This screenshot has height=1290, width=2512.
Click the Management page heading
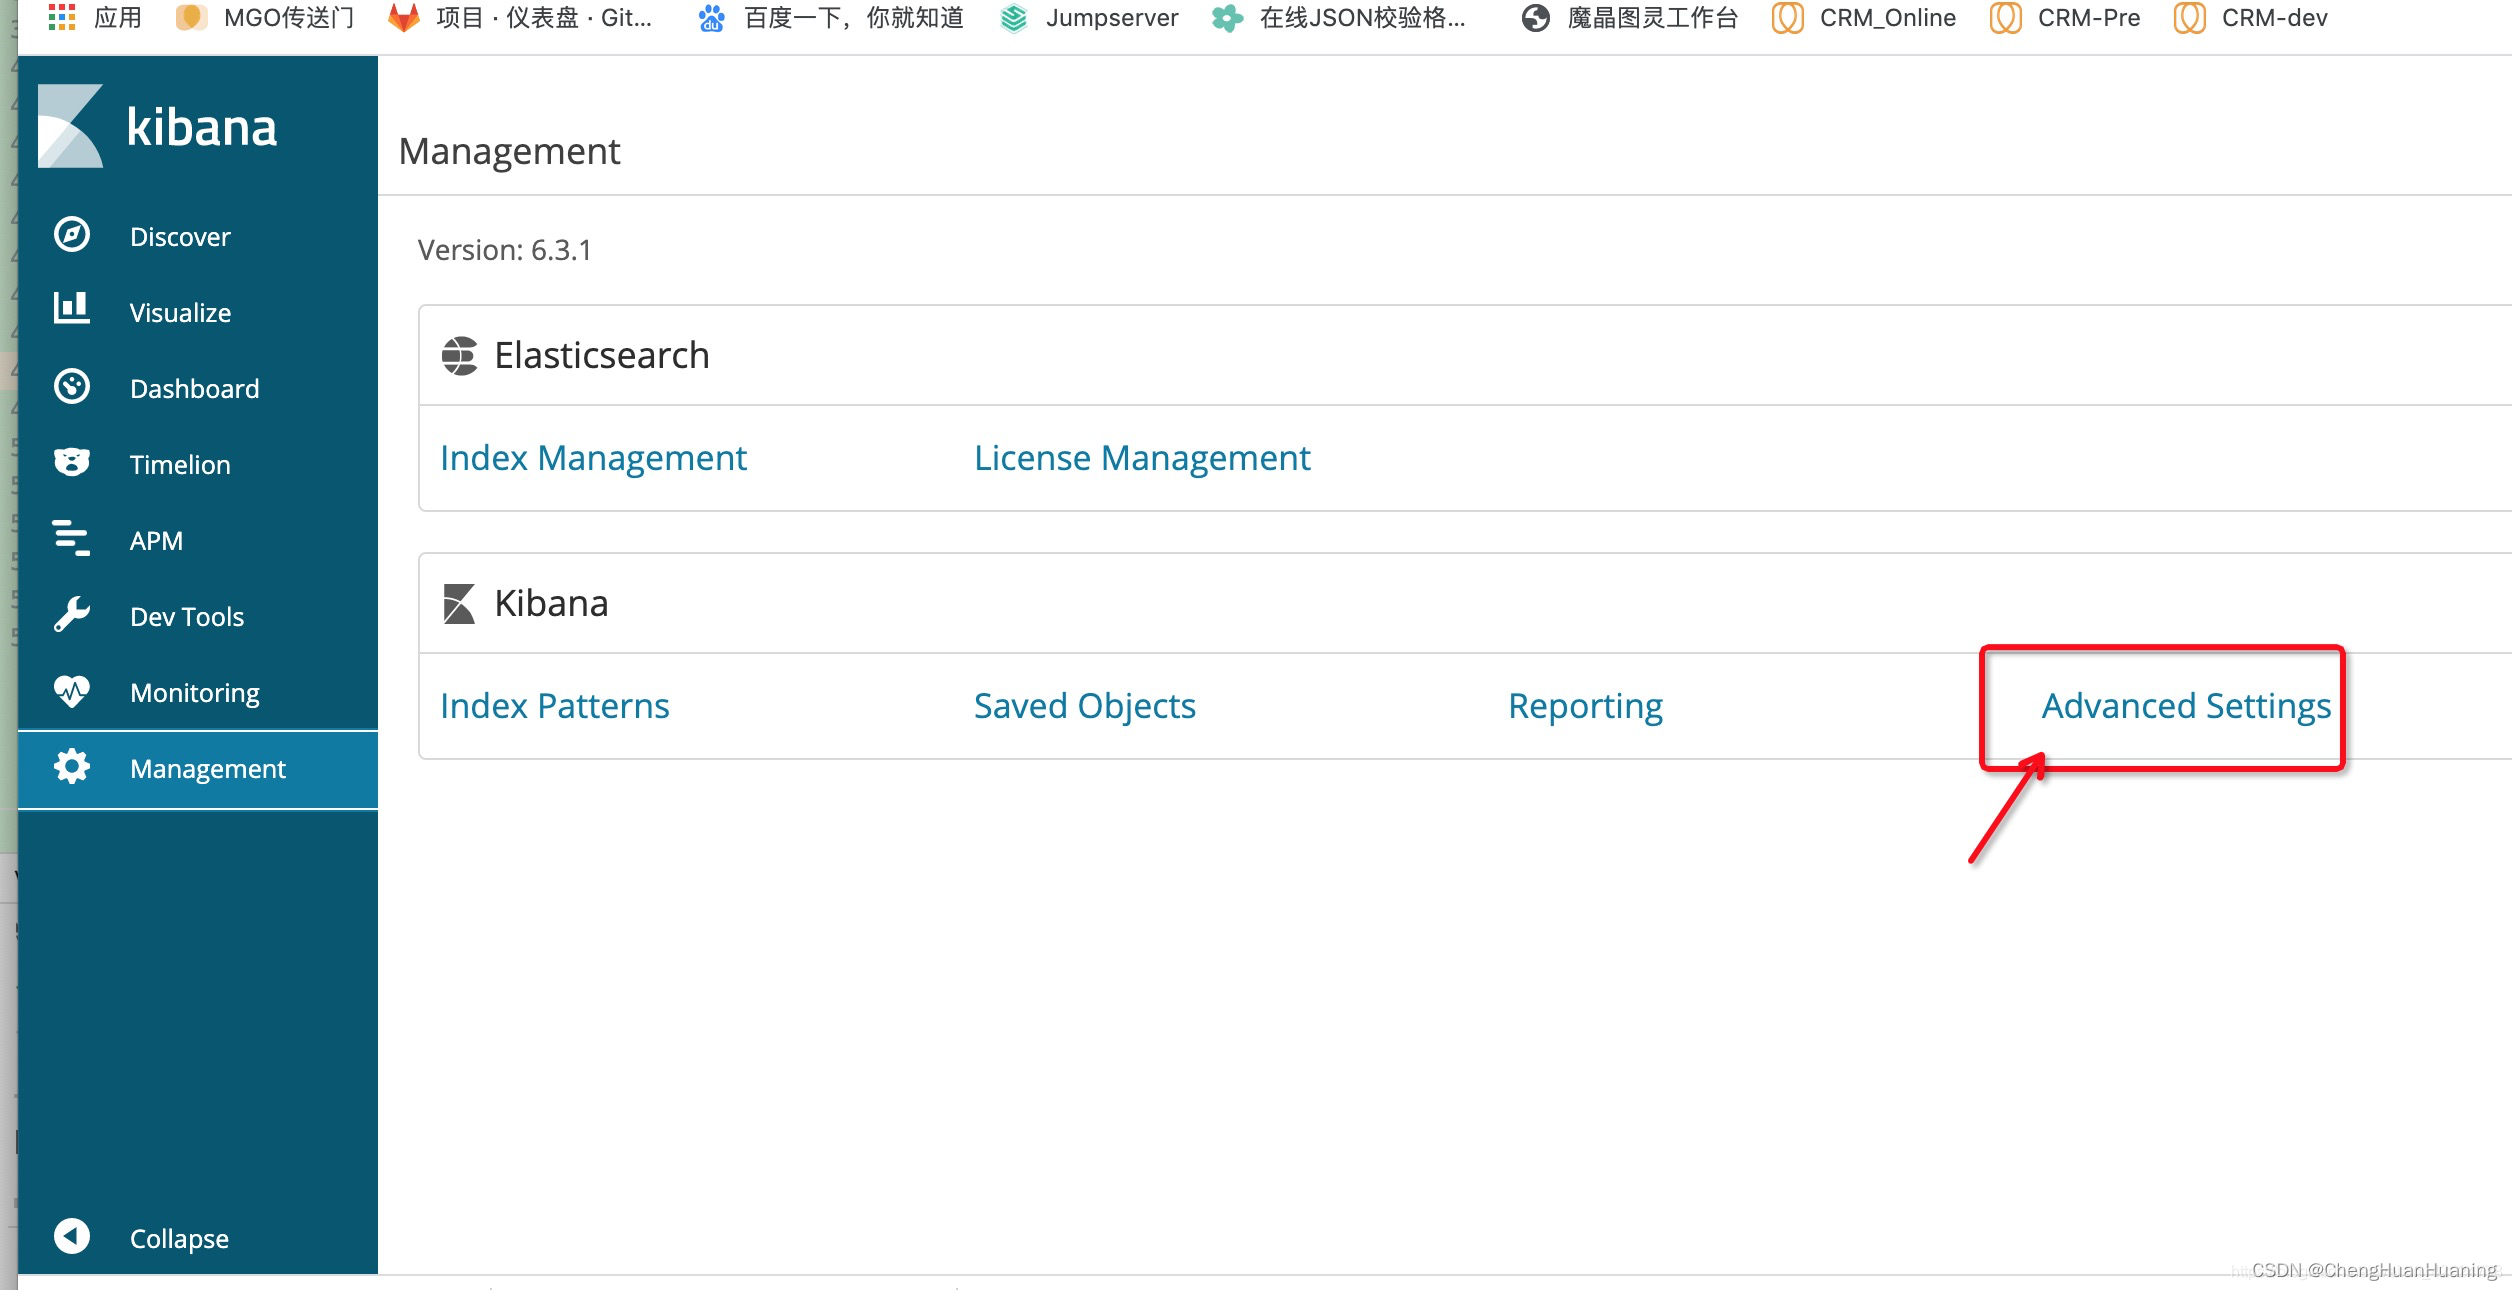(x=509, y=151)
